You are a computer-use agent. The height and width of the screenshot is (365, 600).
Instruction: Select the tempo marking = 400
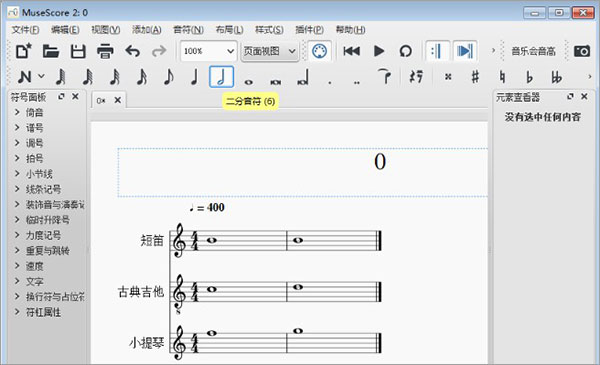[207, 208]
